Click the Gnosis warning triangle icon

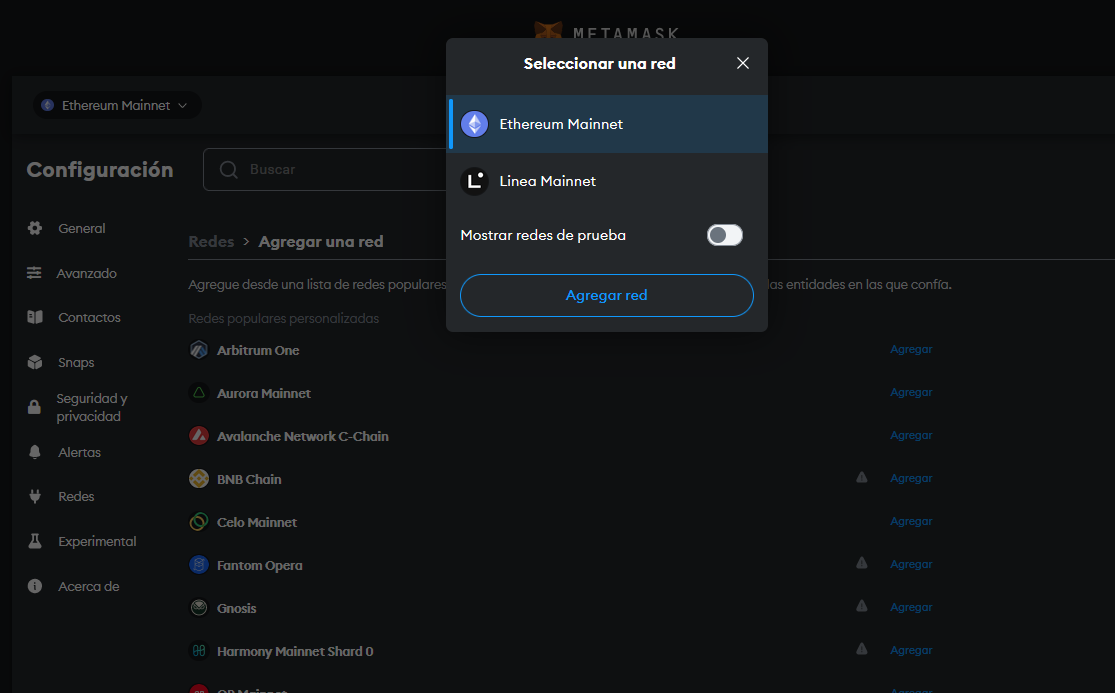(x=862, y=606)
